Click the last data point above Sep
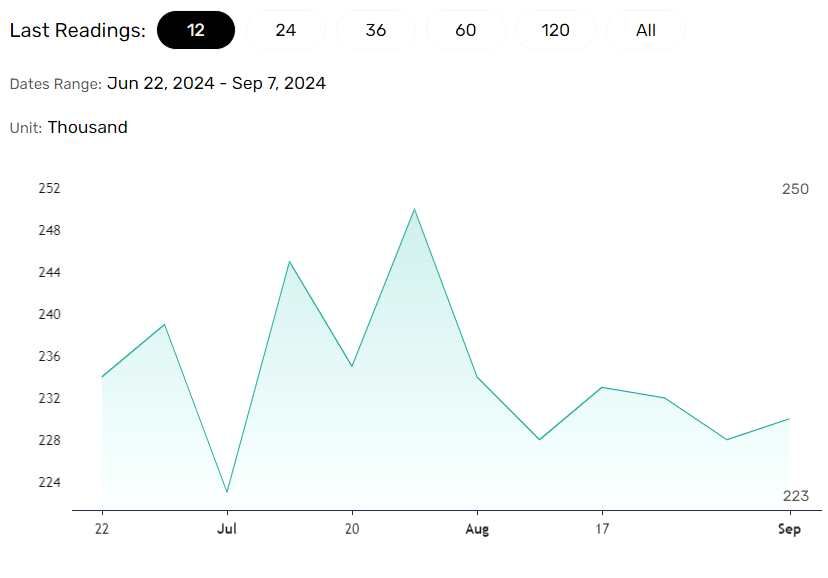The height and width of the screenshot is (578, 828). [789, 419]
